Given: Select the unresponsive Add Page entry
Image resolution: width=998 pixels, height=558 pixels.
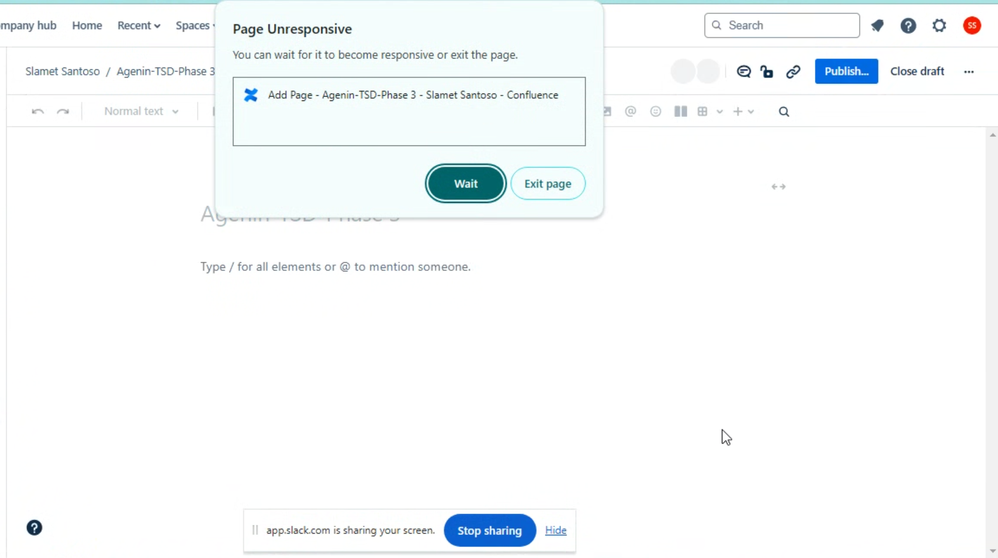Looking at the screenshot, I should click(409, 95).
